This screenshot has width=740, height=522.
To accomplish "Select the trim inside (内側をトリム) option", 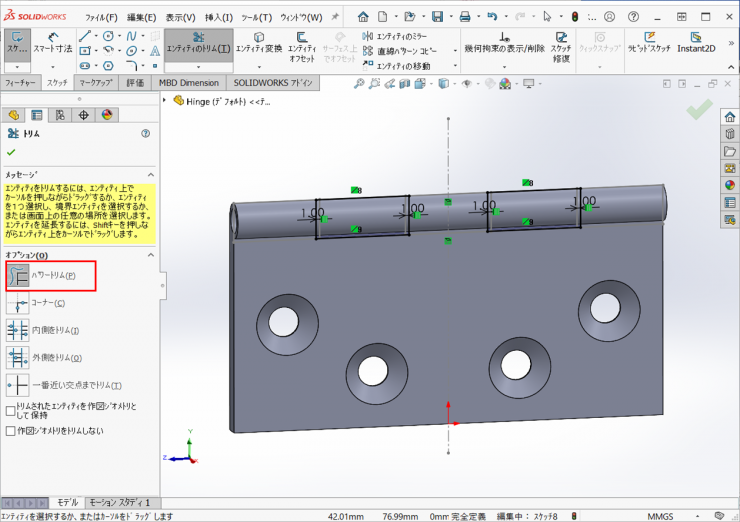I will coord(18,330).
